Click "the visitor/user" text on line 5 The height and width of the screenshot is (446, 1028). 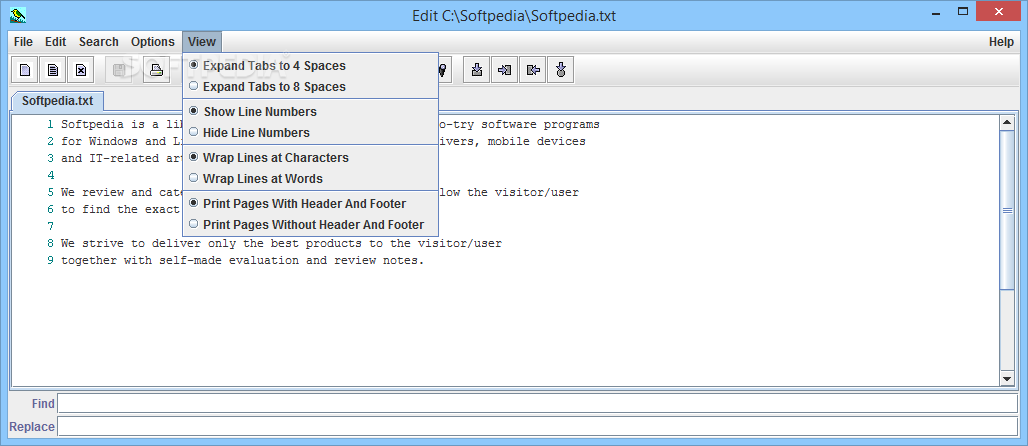pos(523,192)
